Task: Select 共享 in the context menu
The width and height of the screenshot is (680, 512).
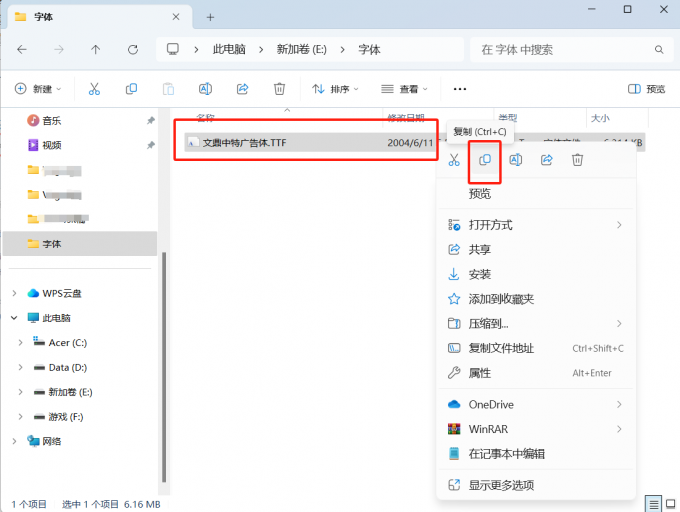Action: [x=536, y=249]
